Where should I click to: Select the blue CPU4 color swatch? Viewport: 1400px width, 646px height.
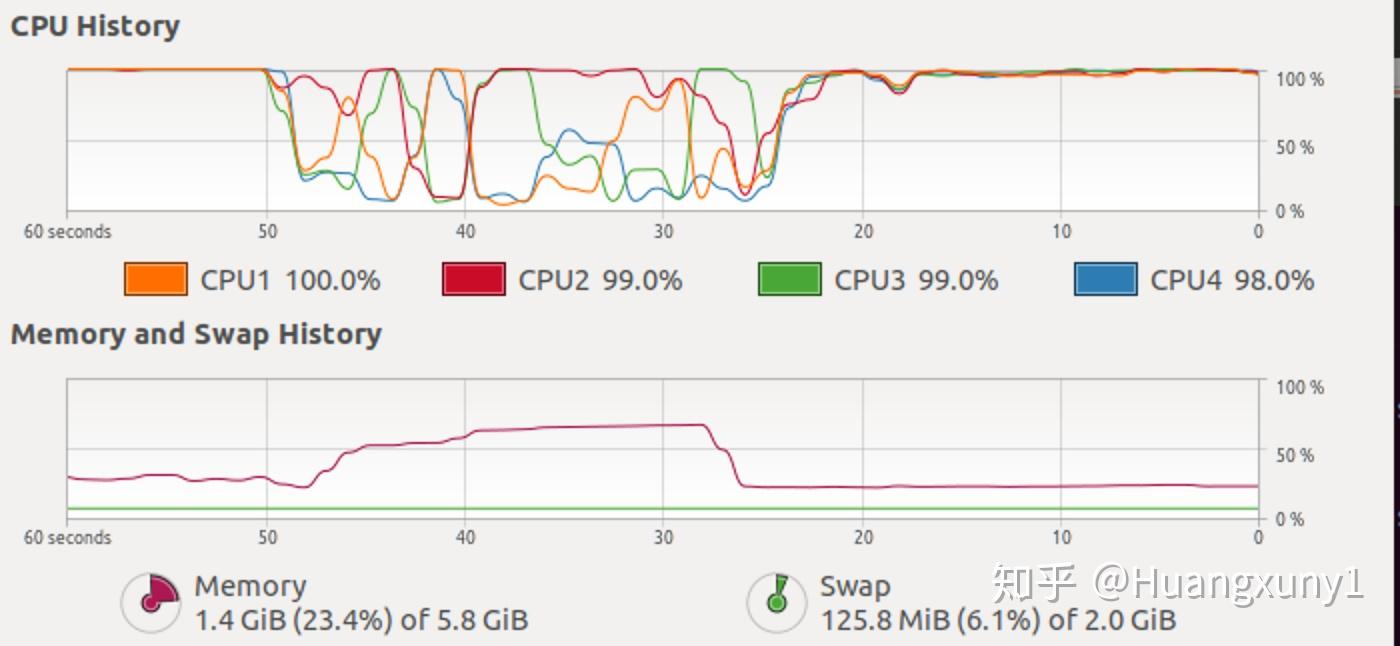click(x=1106, y=279)
